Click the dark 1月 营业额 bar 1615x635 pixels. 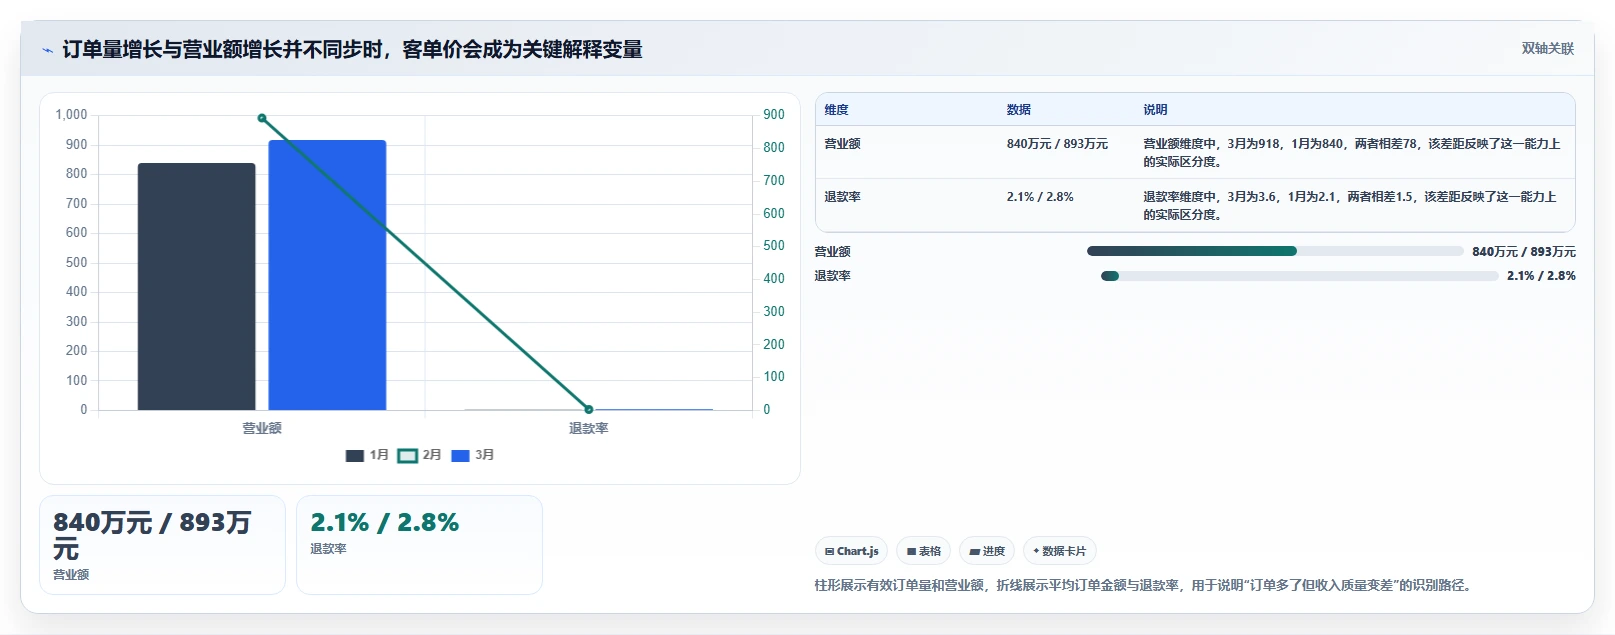[197, 287]
